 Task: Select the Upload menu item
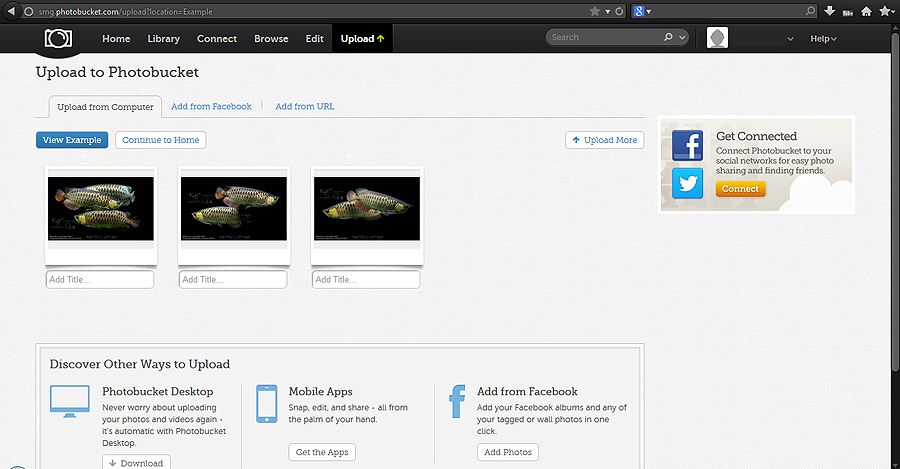362,38
